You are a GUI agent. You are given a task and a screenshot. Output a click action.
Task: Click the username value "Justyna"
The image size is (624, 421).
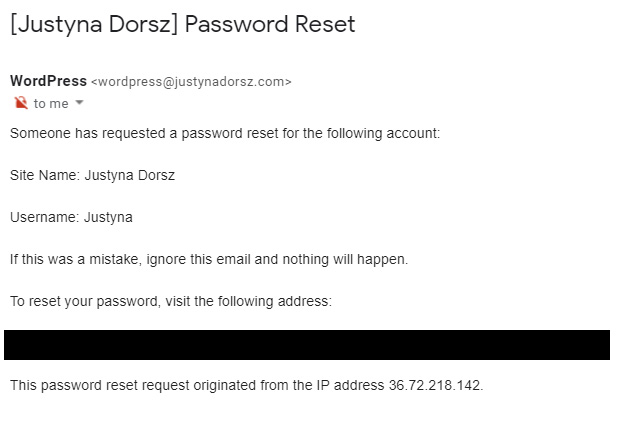coord(108,218)
